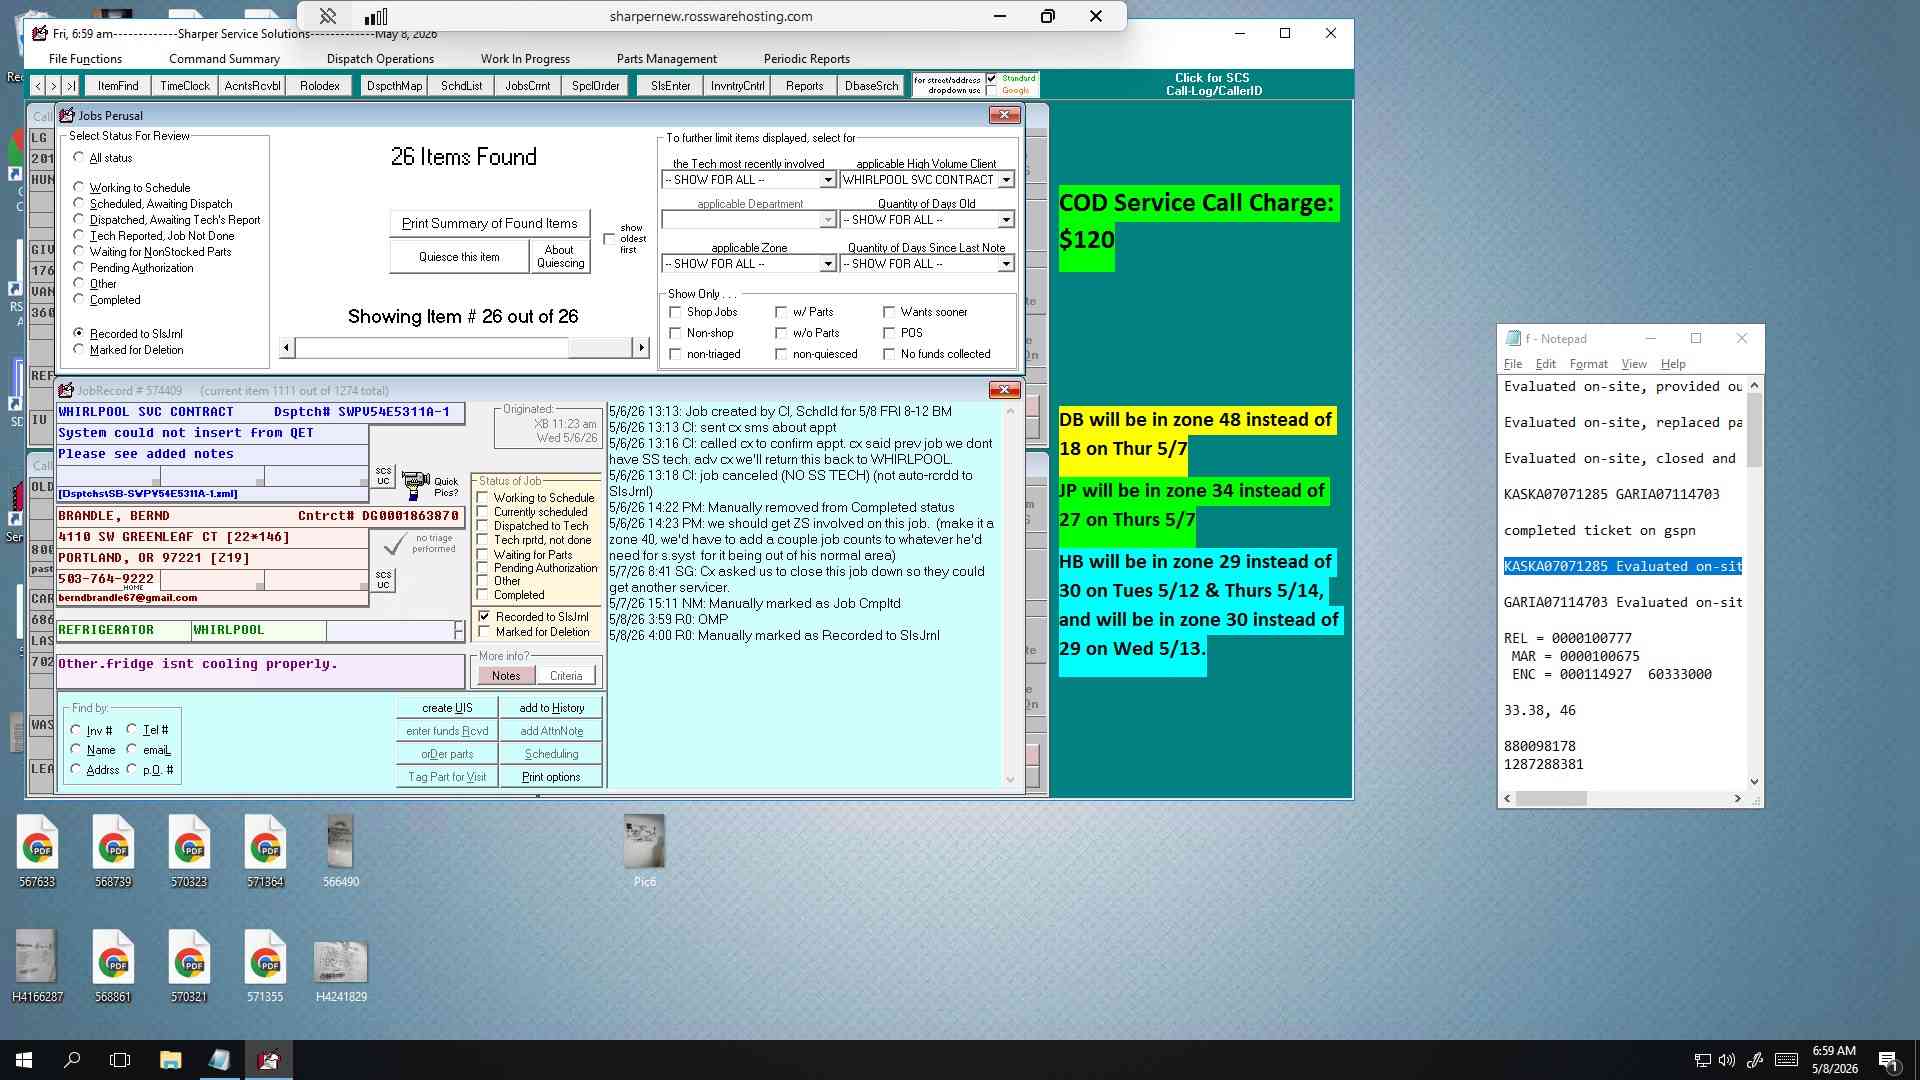Select the All status radio button
Image resolution: width=1920 pixels, height=1080 pixels.
pos(79,158)
